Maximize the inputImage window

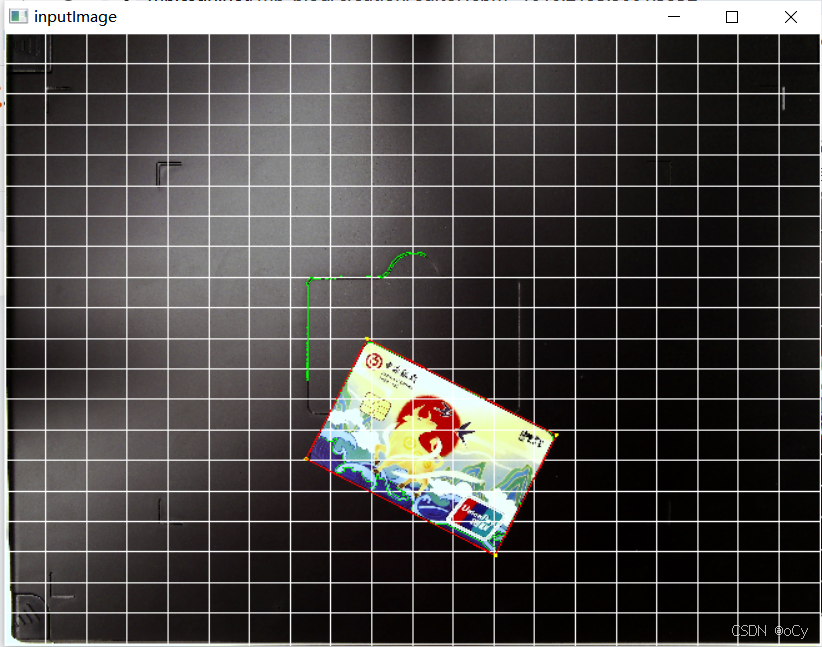[x=732, y=17]
